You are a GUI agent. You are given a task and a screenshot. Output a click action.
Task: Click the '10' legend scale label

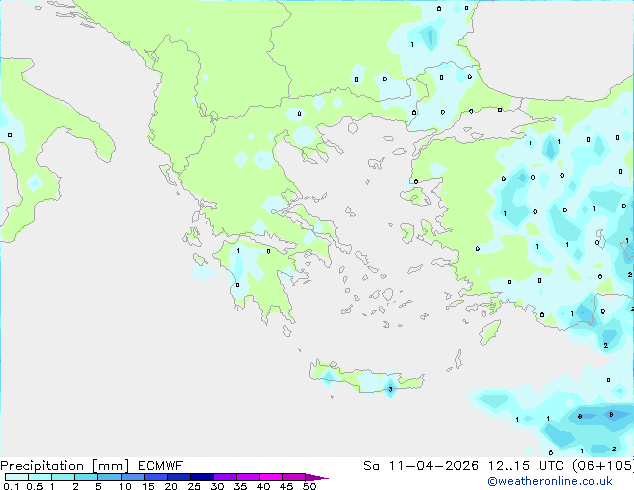(x=125, y=486)
